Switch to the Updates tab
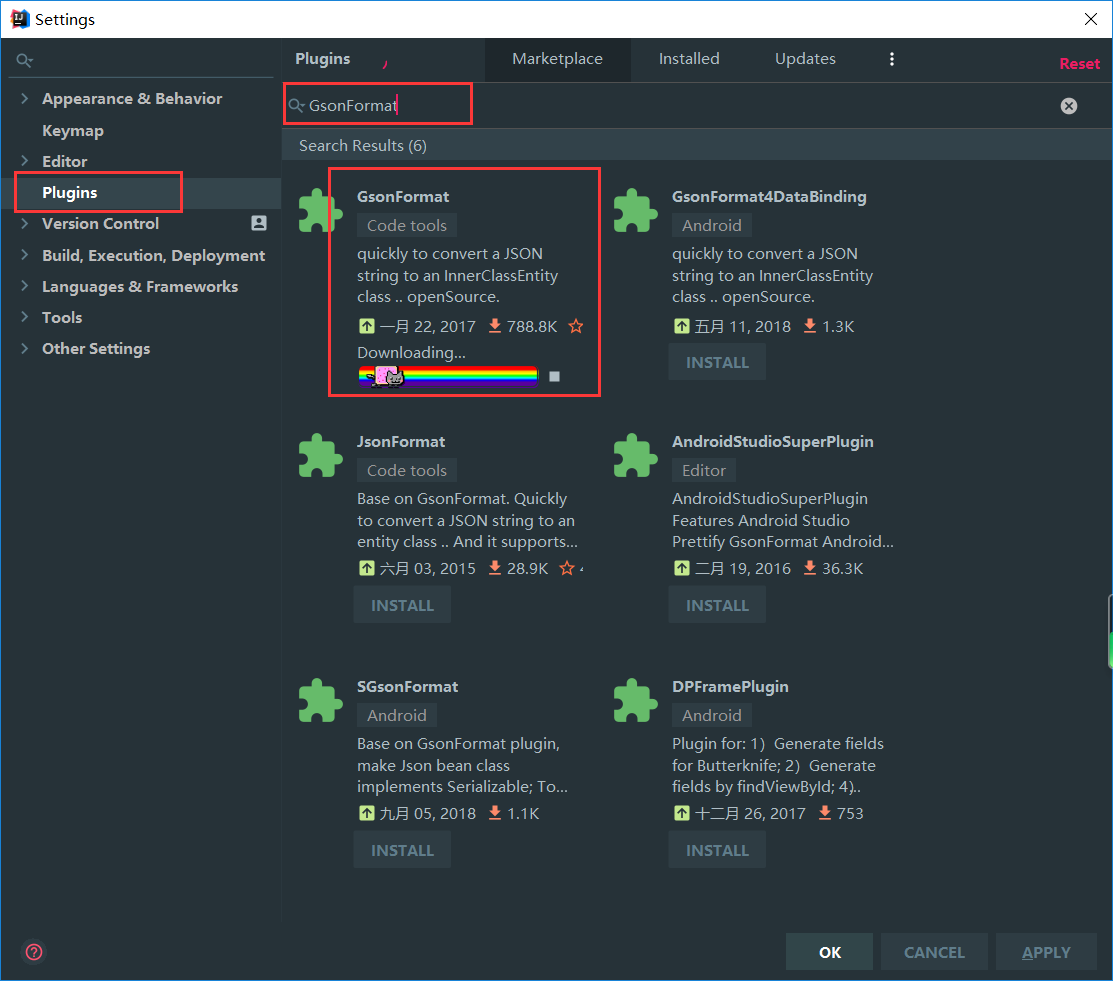 click(x=805, y=59)
